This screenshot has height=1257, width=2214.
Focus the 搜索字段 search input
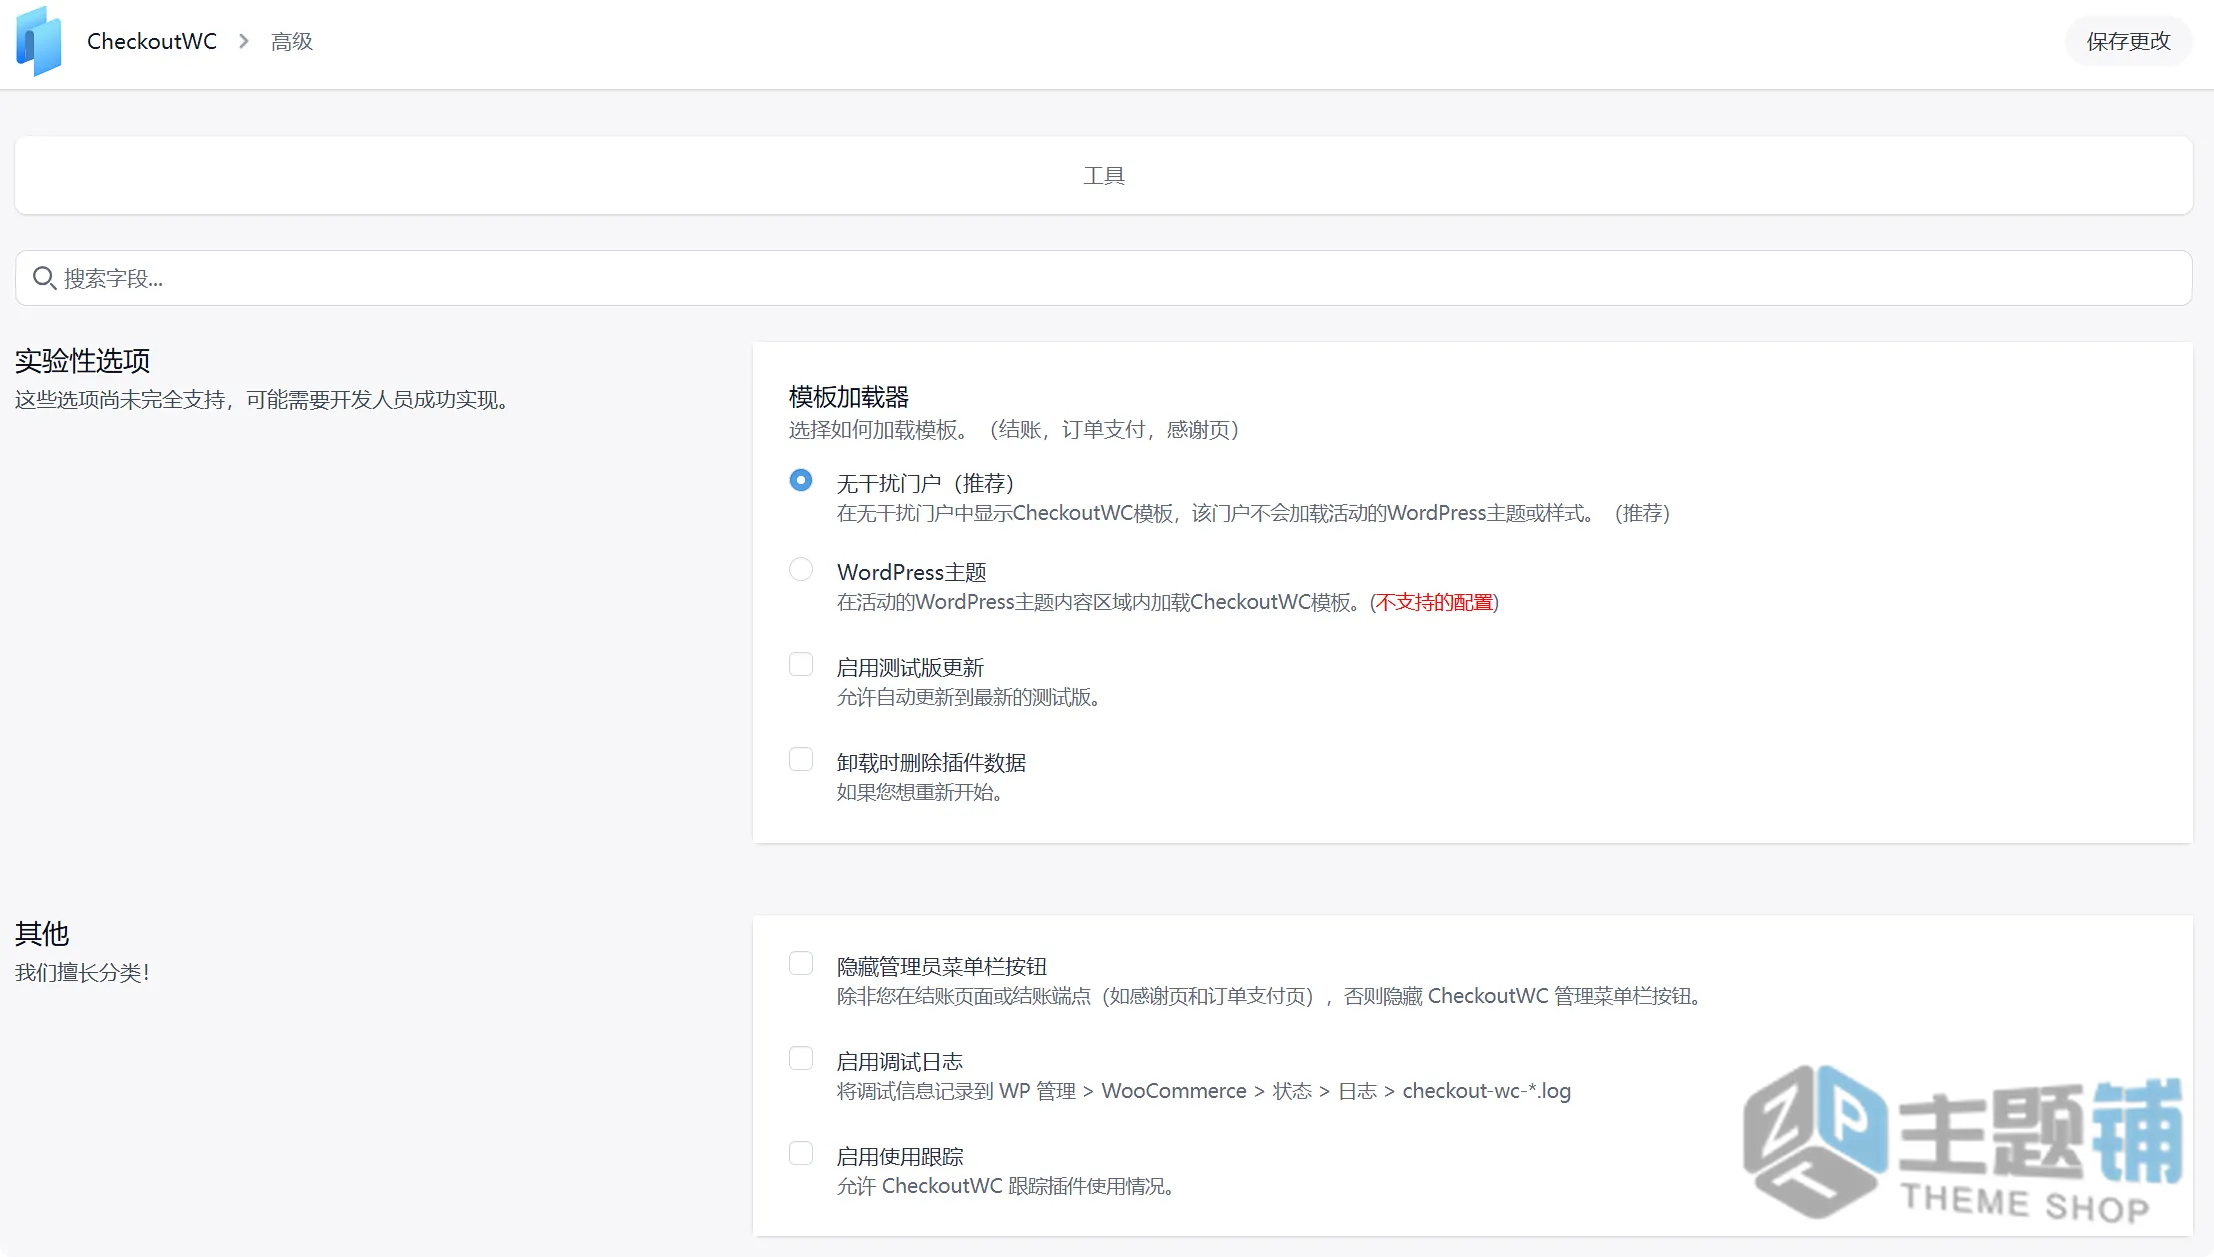coord(1104,278)
